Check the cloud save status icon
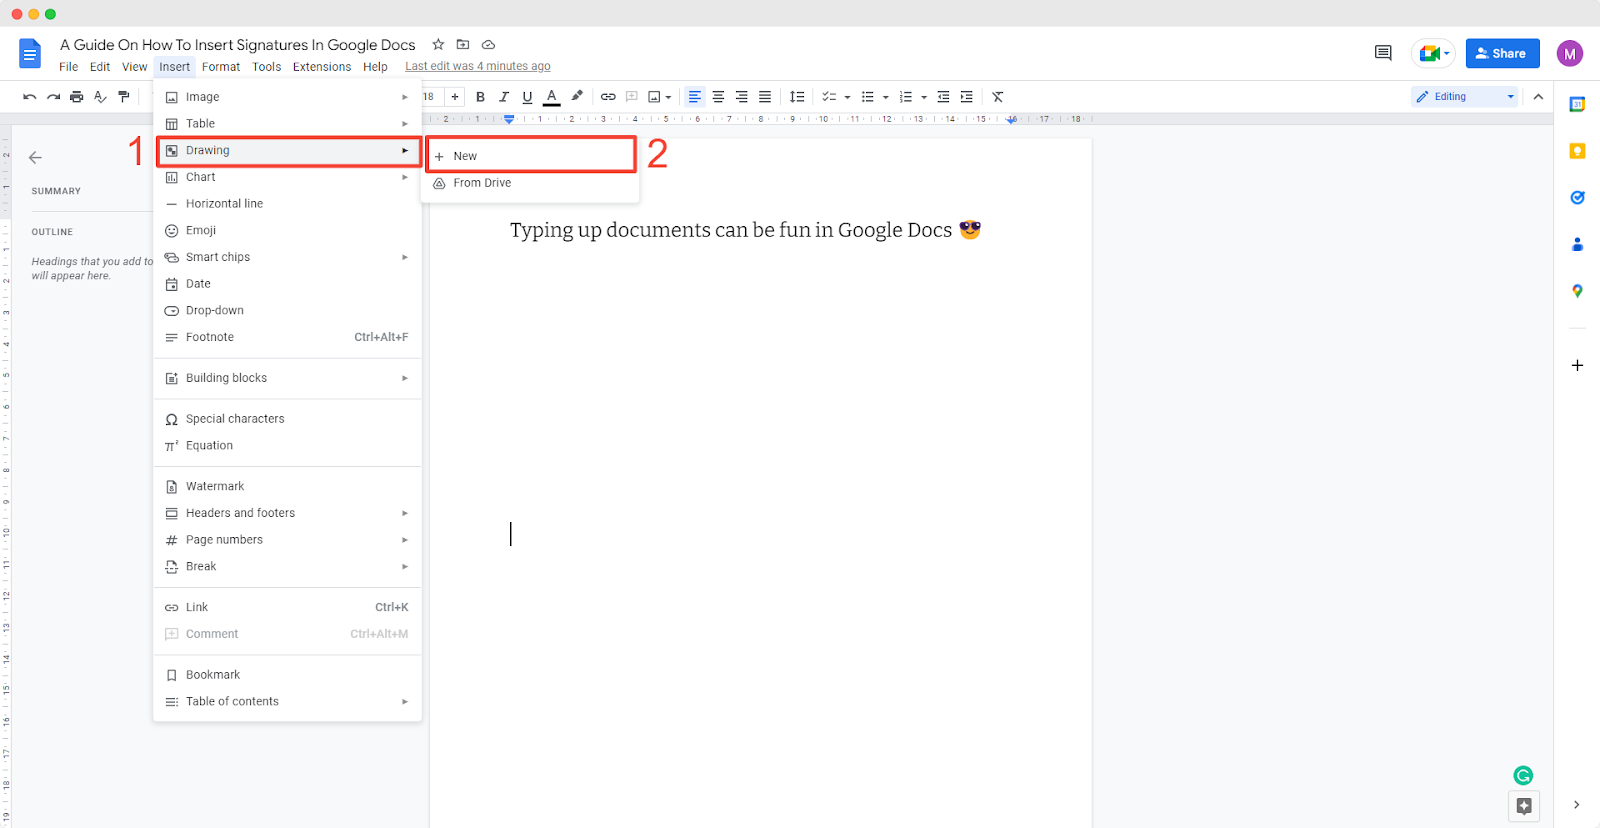1600x828 pixels. tap(489, 44)
